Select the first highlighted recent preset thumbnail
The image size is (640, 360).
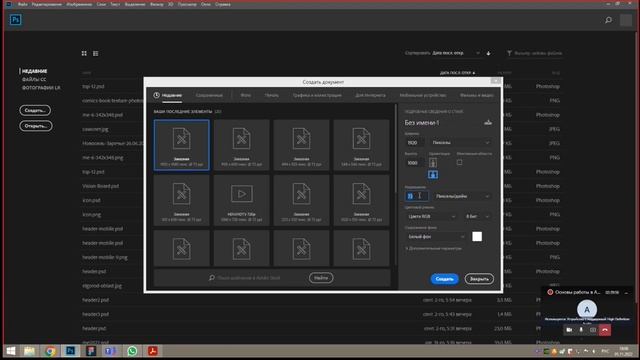point(182,145)
